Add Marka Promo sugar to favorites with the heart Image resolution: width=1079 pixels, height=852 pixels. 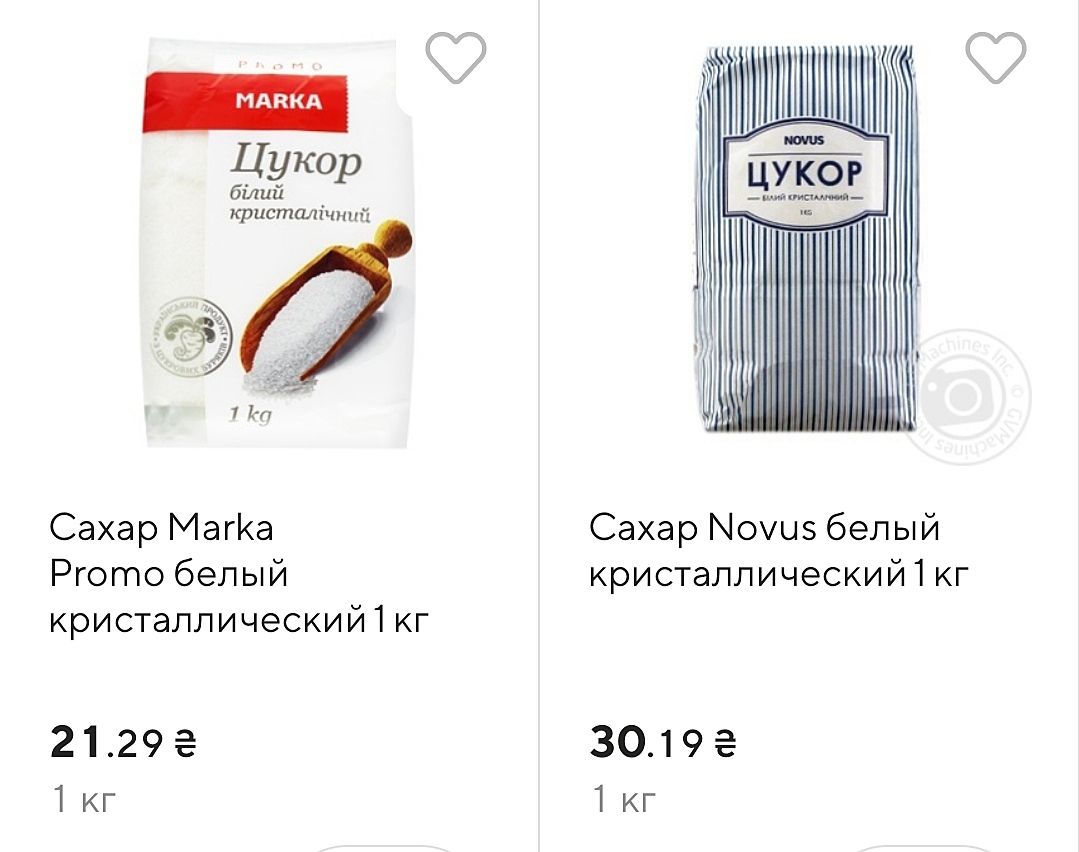tap(456, 58)
